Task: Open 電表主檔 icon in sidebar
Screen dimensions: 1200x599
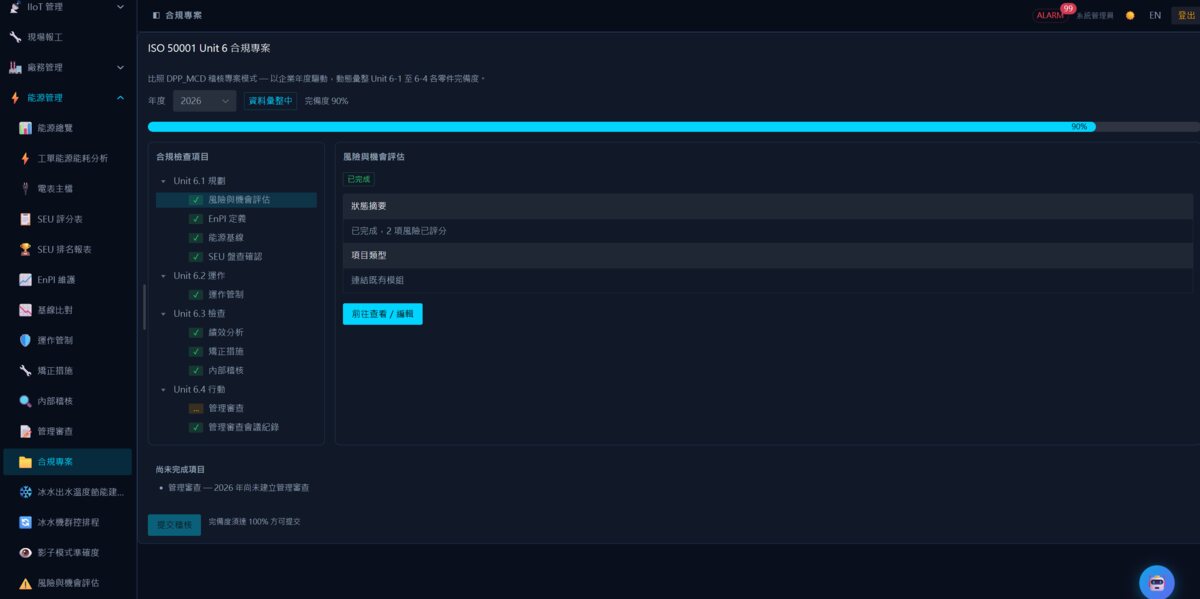Action: [25, 188]
